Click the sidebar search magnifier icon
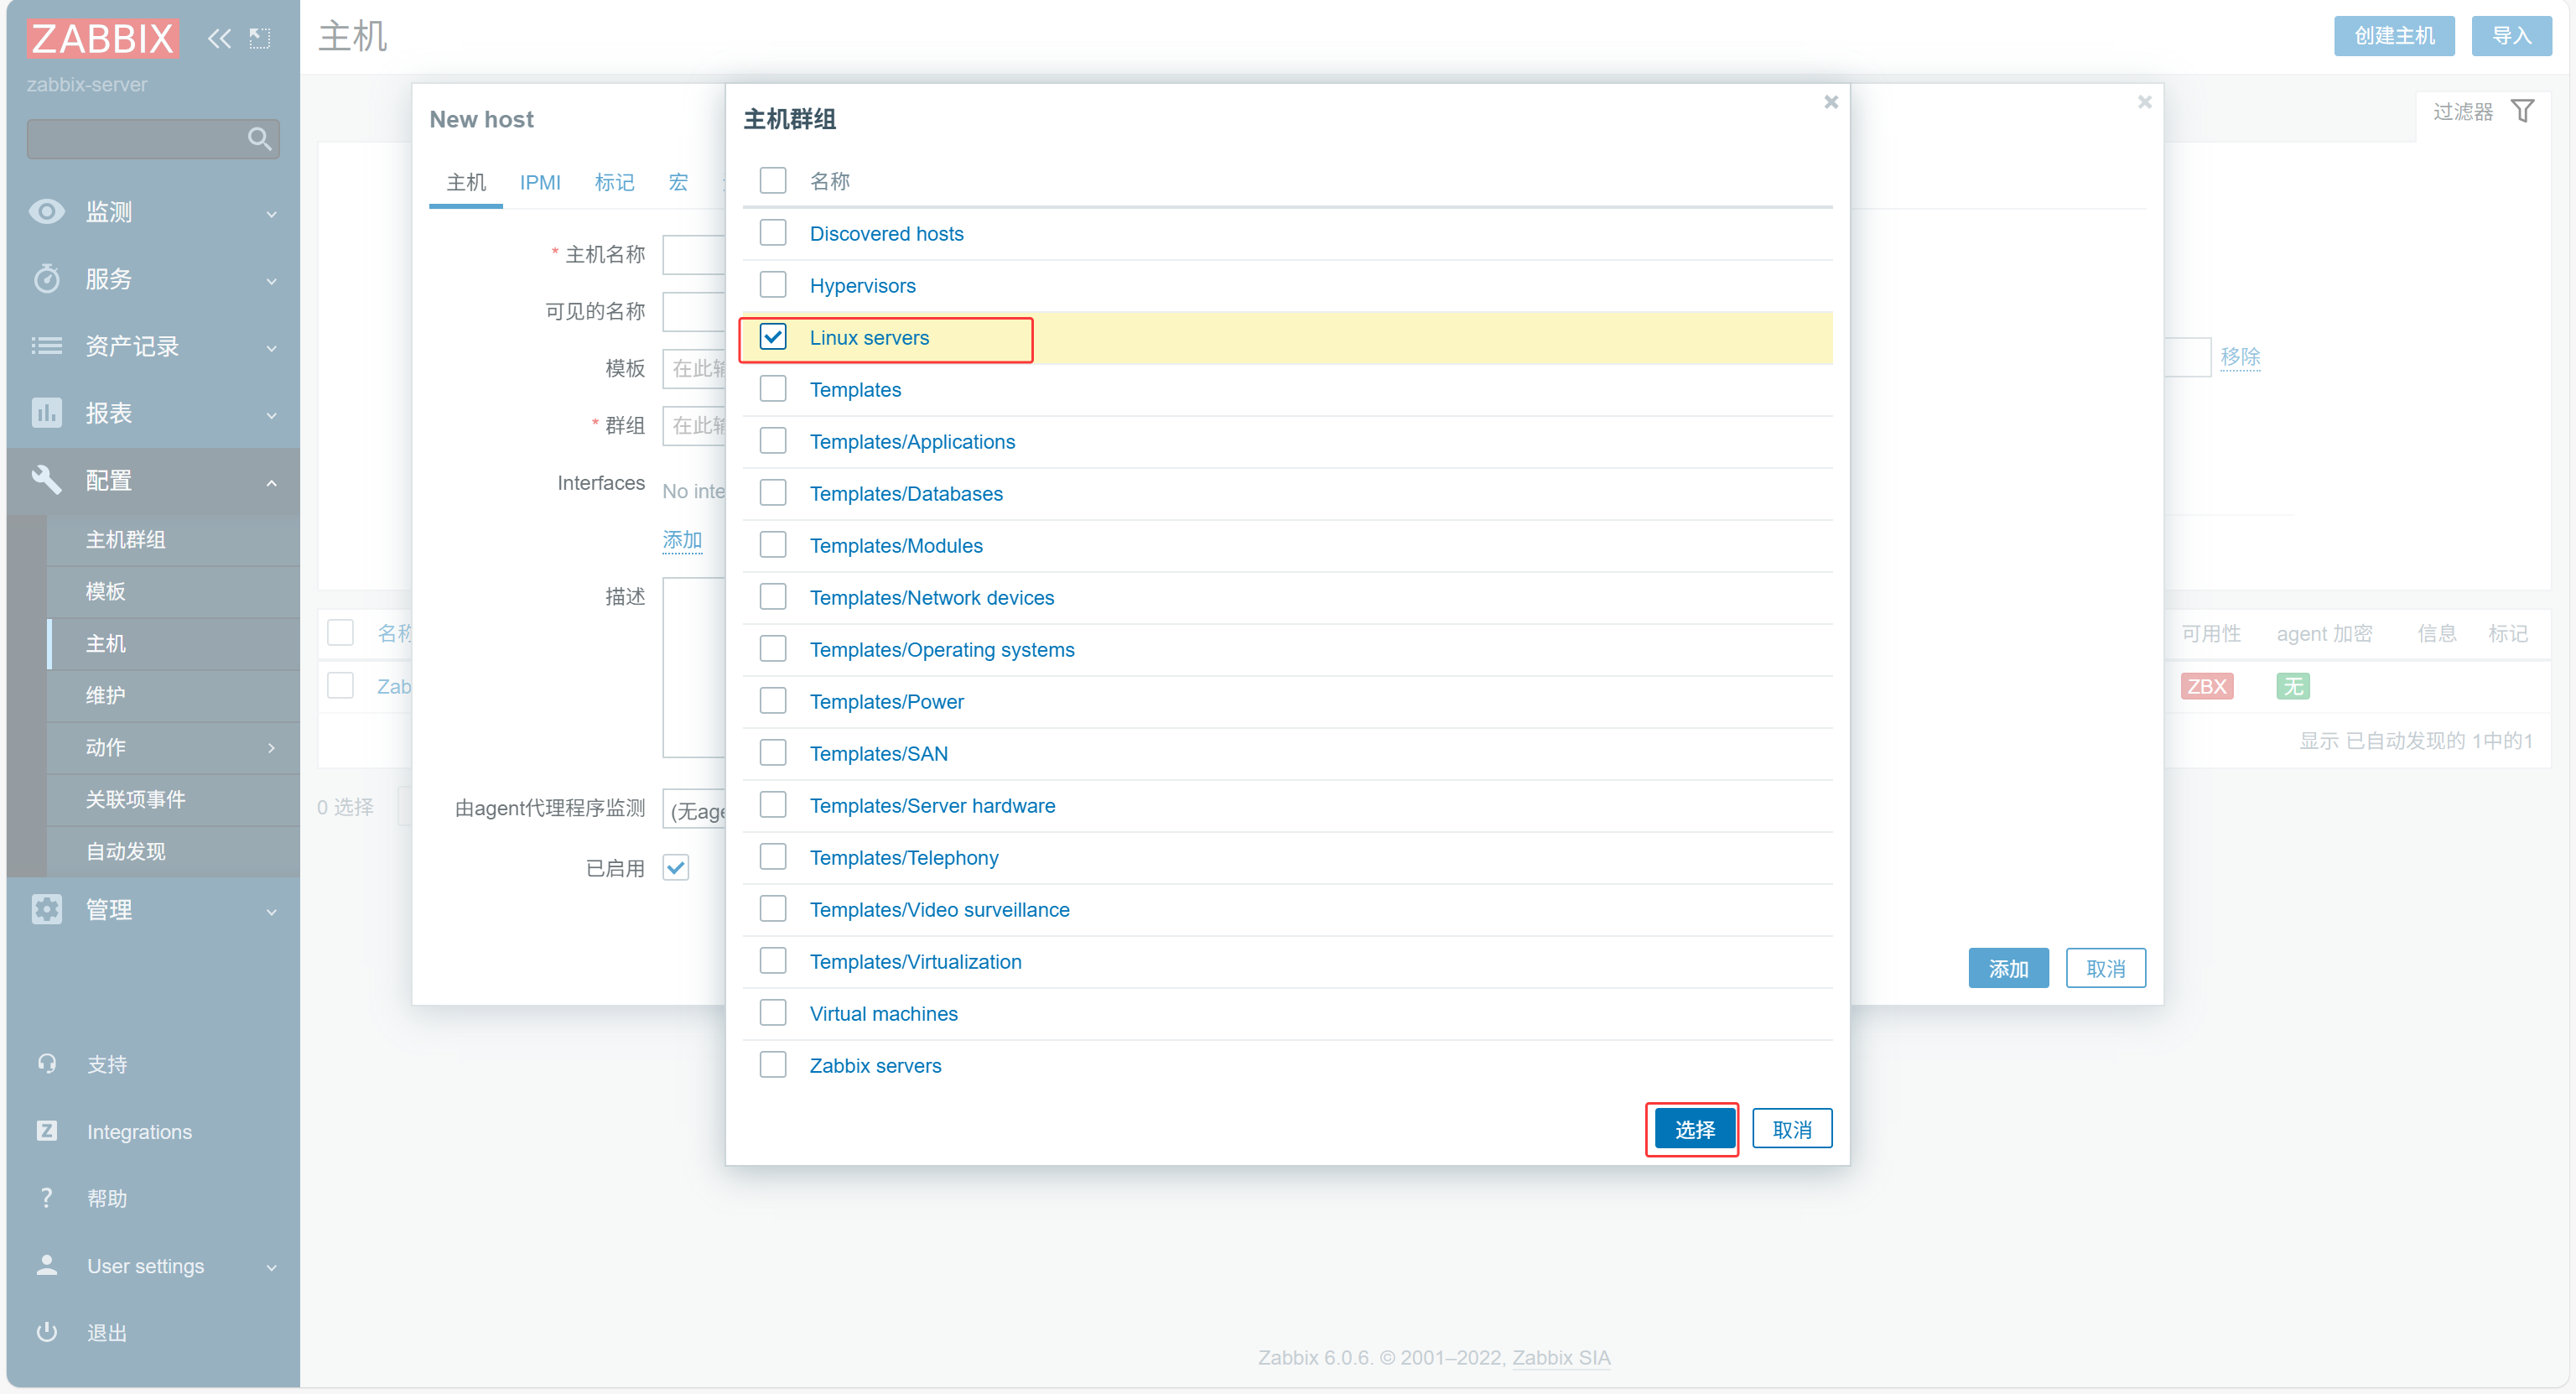 [x=259, y=138]
